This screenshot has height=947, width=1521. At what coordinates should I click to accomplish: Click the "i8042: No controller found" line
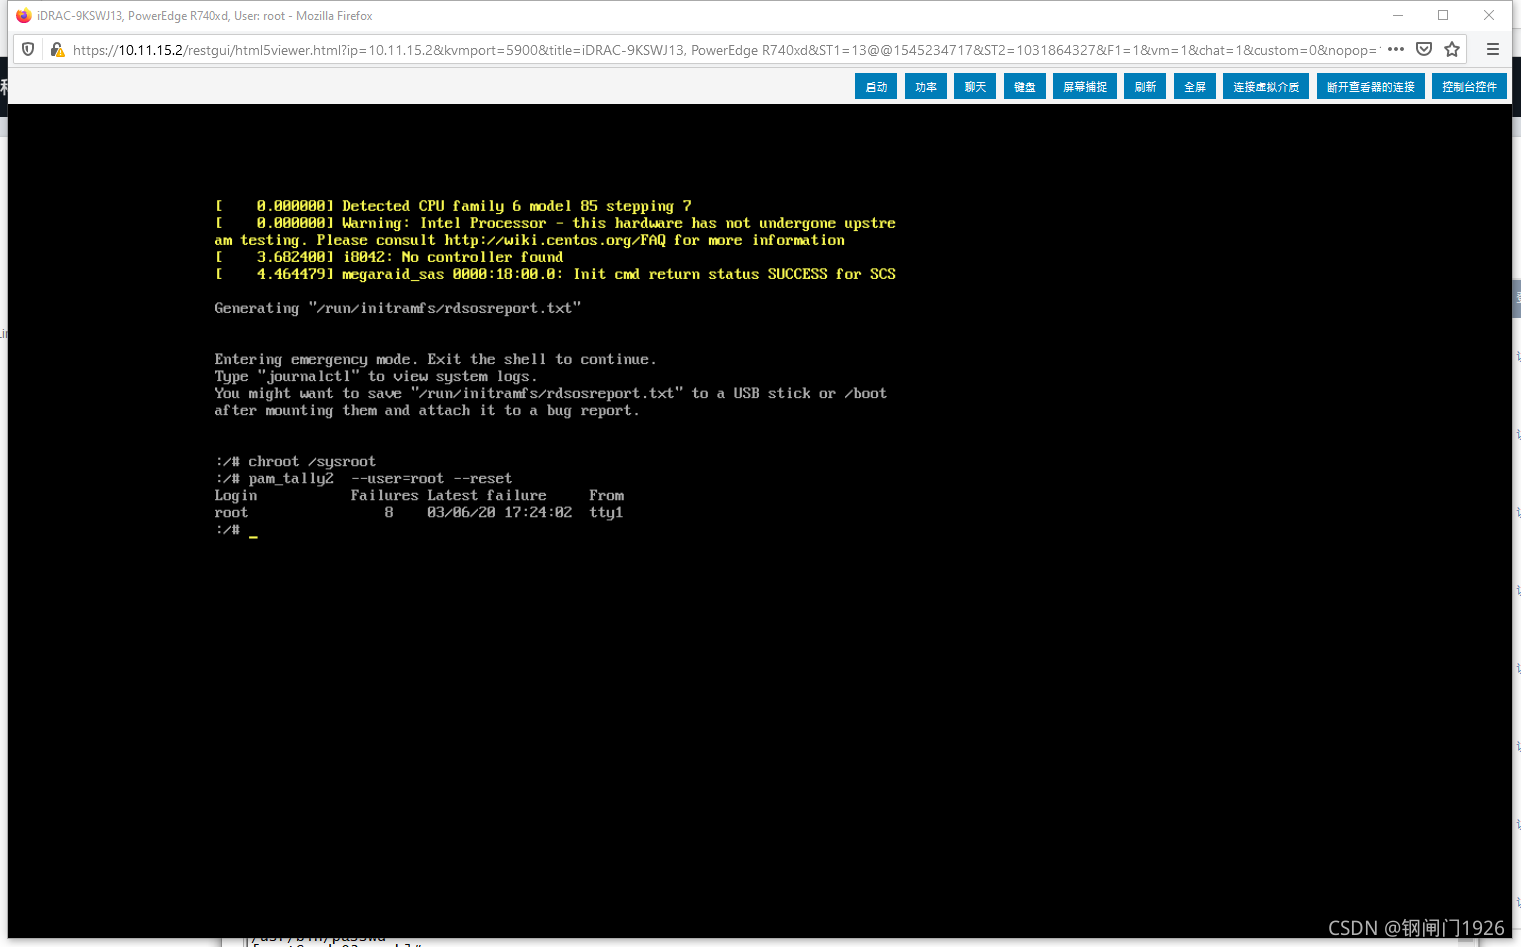pos(389,257)
